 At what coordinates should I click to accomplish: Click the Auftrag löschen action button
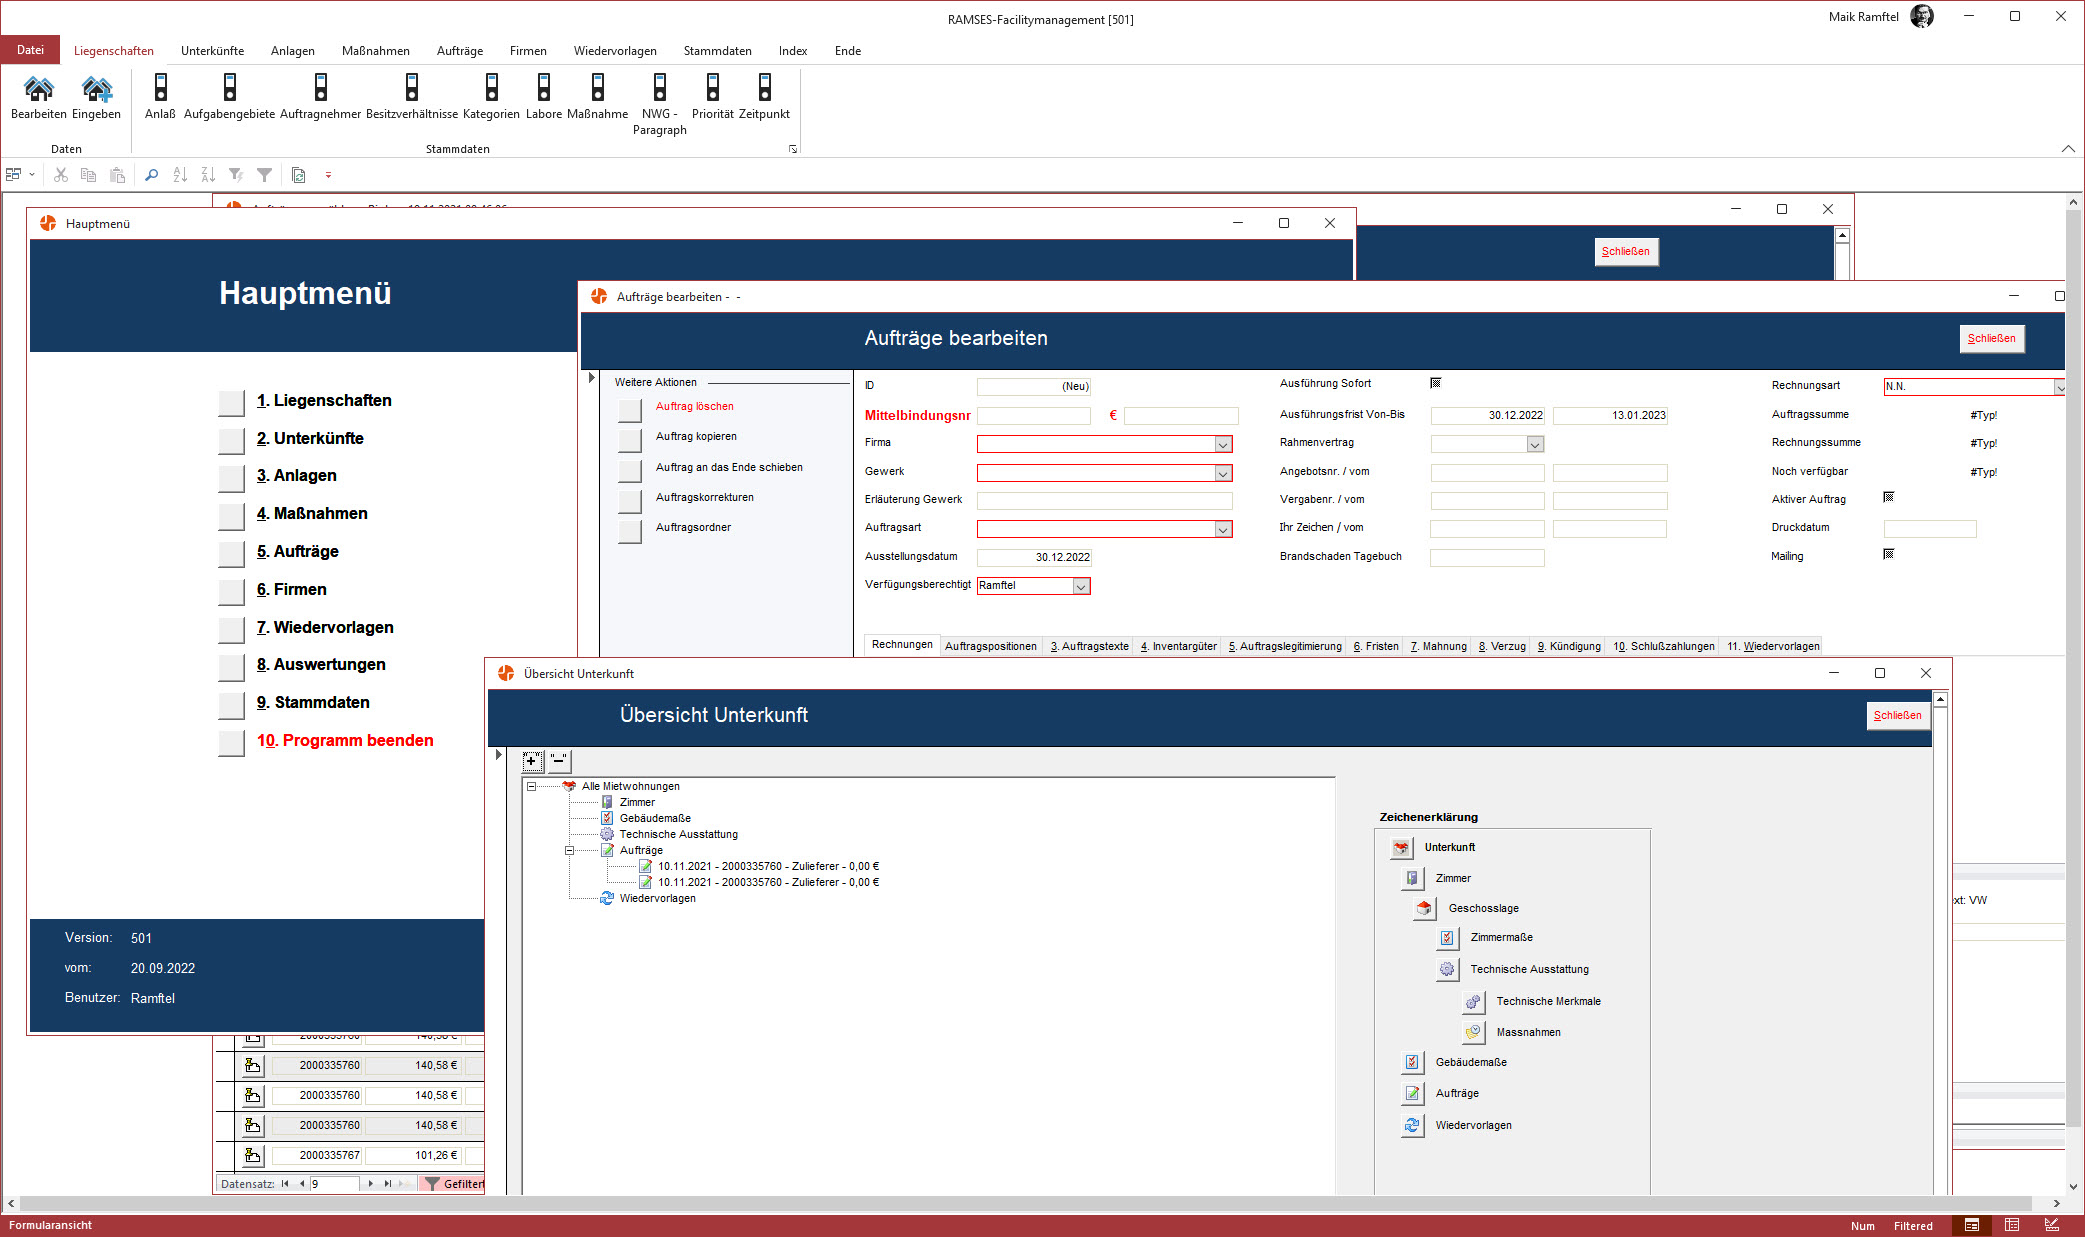tap(630, 410)
